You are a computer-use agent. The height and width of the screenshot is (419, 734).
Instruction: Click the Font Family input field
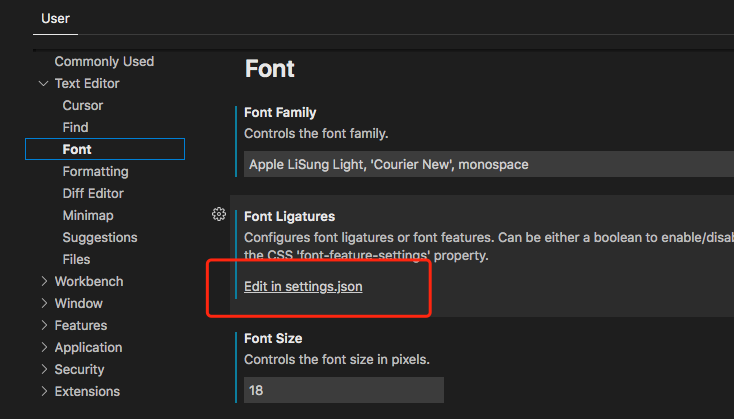[488, 164]
